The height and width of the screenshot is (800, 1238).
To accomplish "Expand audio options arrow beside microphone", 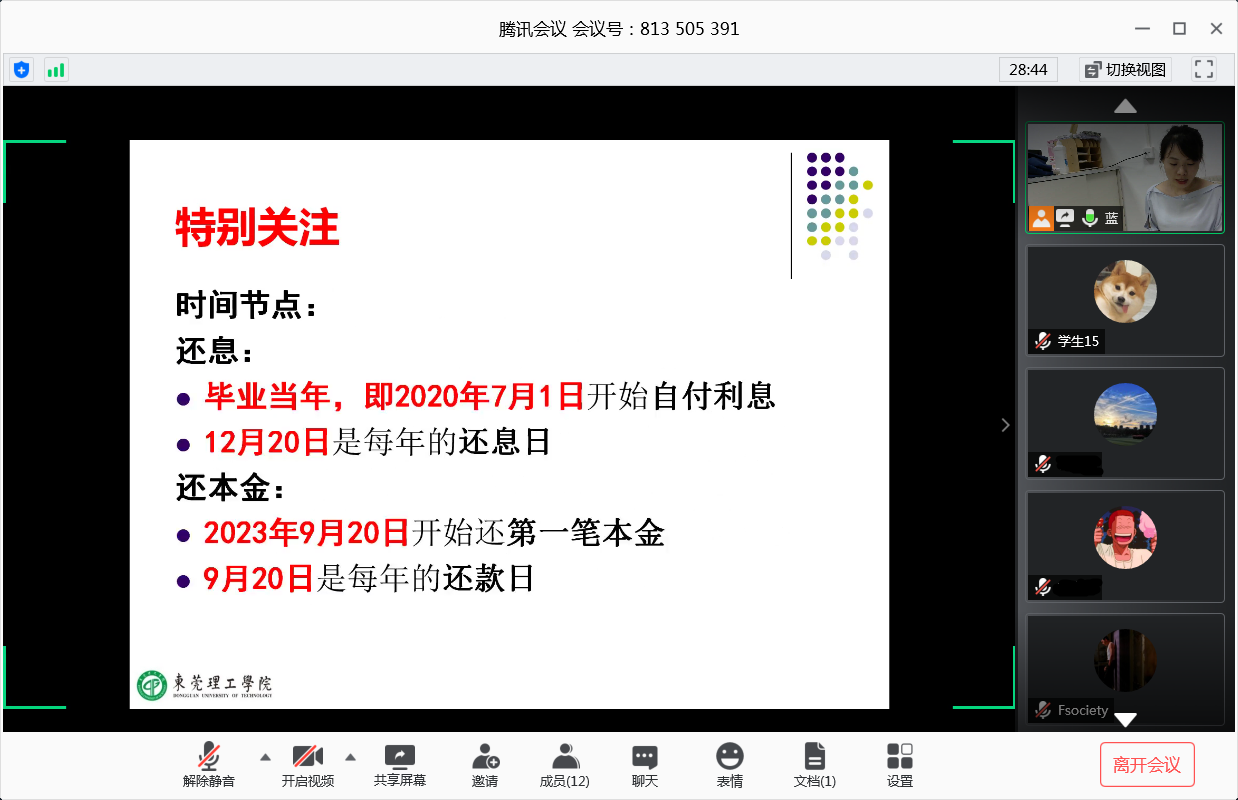I will [x=265, y=757].
